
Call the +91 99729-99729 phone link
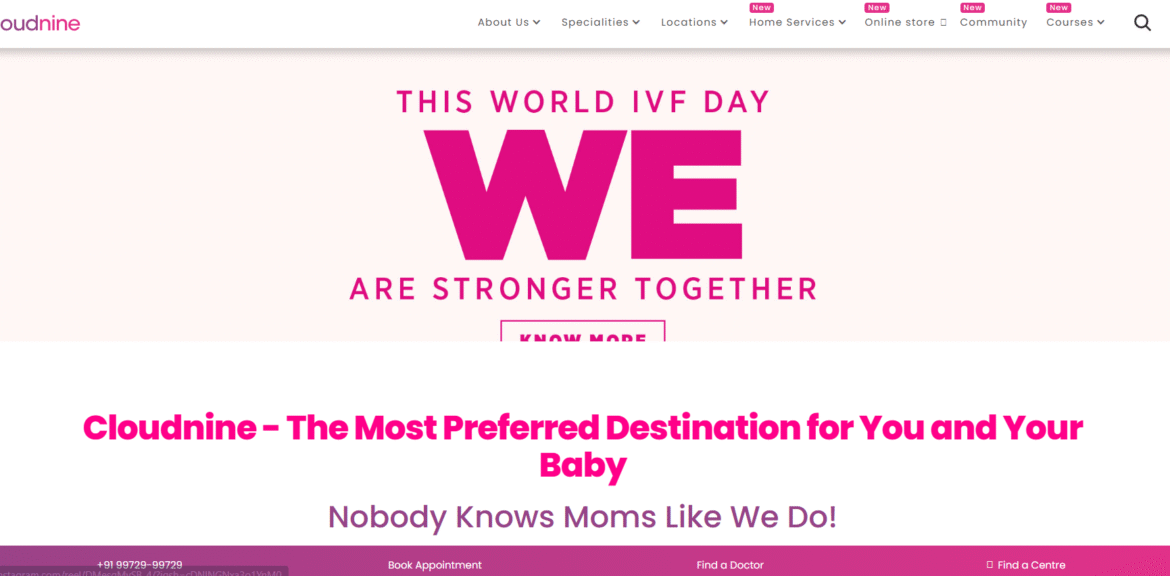coord(139,565)
